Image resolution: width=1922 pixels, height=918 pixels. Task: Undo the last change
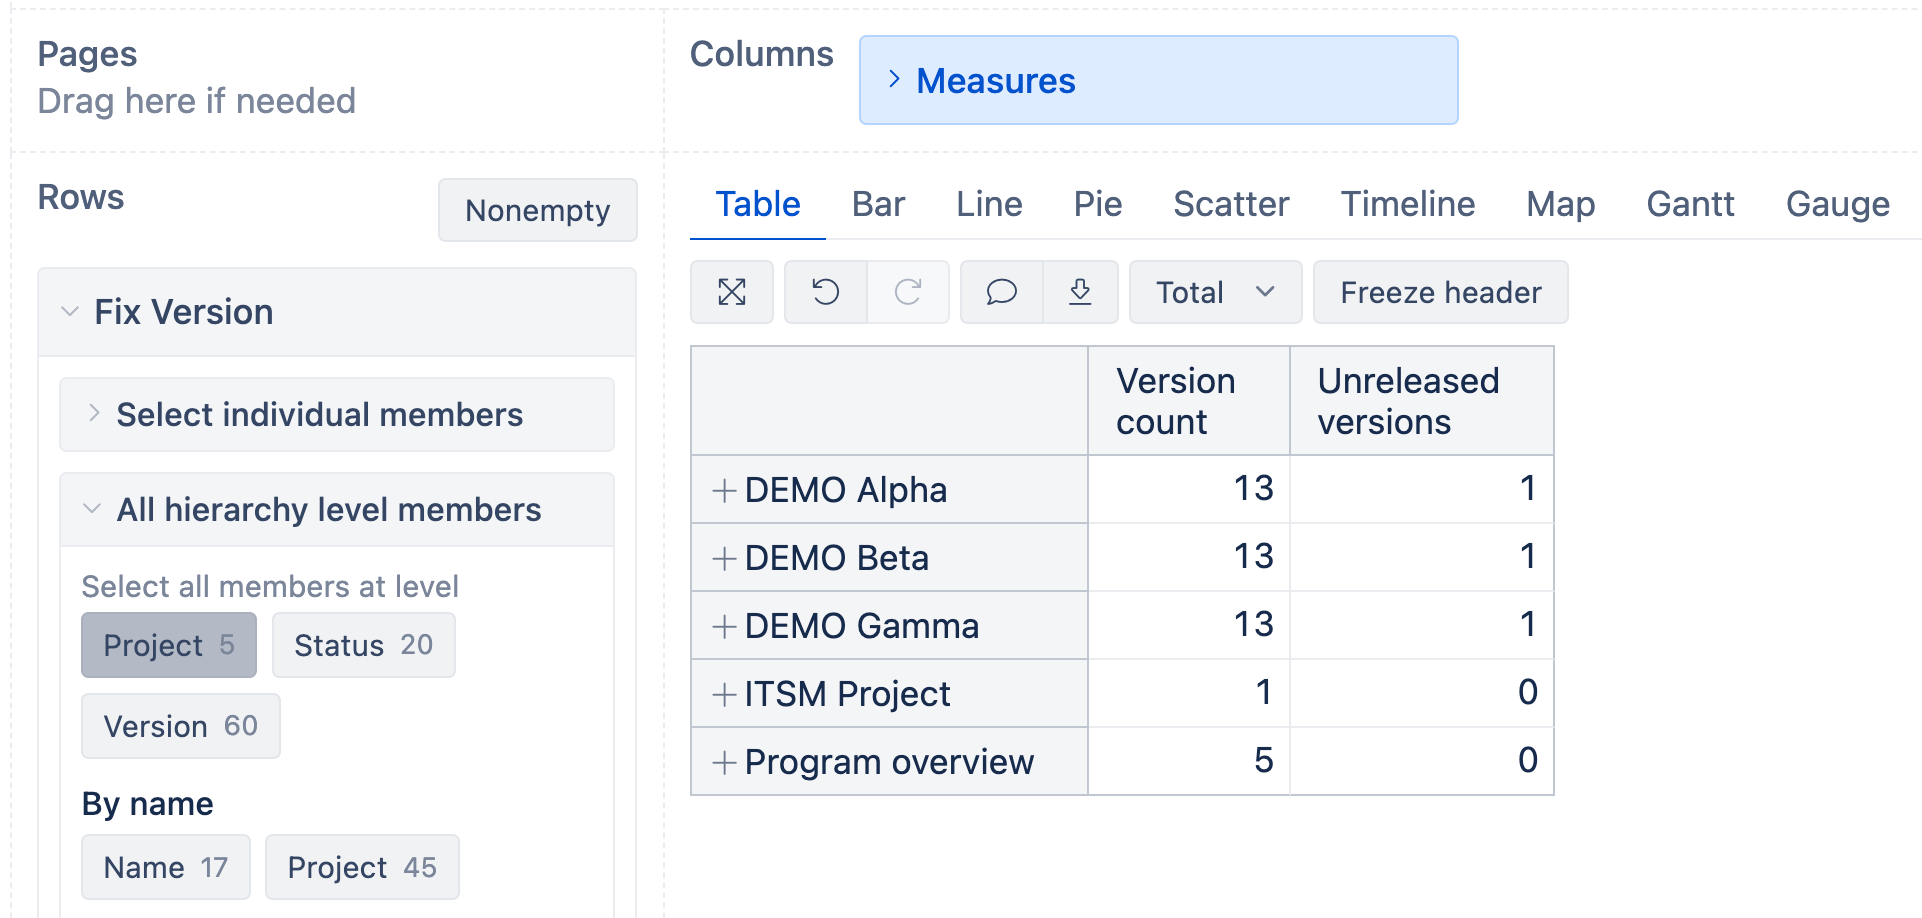click(x=825, y=292)
